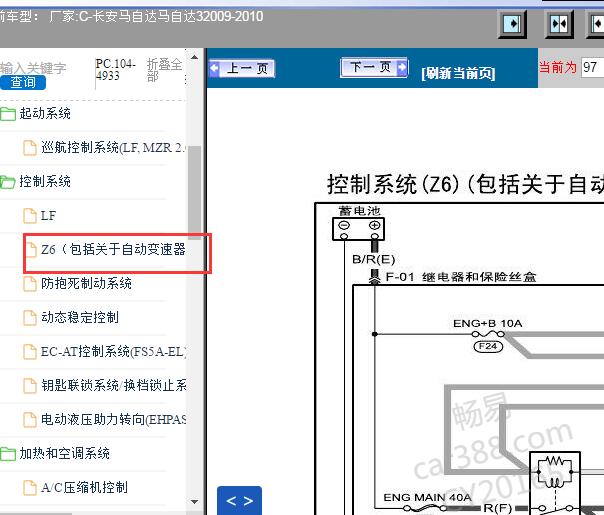Viewport: 604px width, 515px height.
Task: Open the LF document item
Action: (48, 216)
